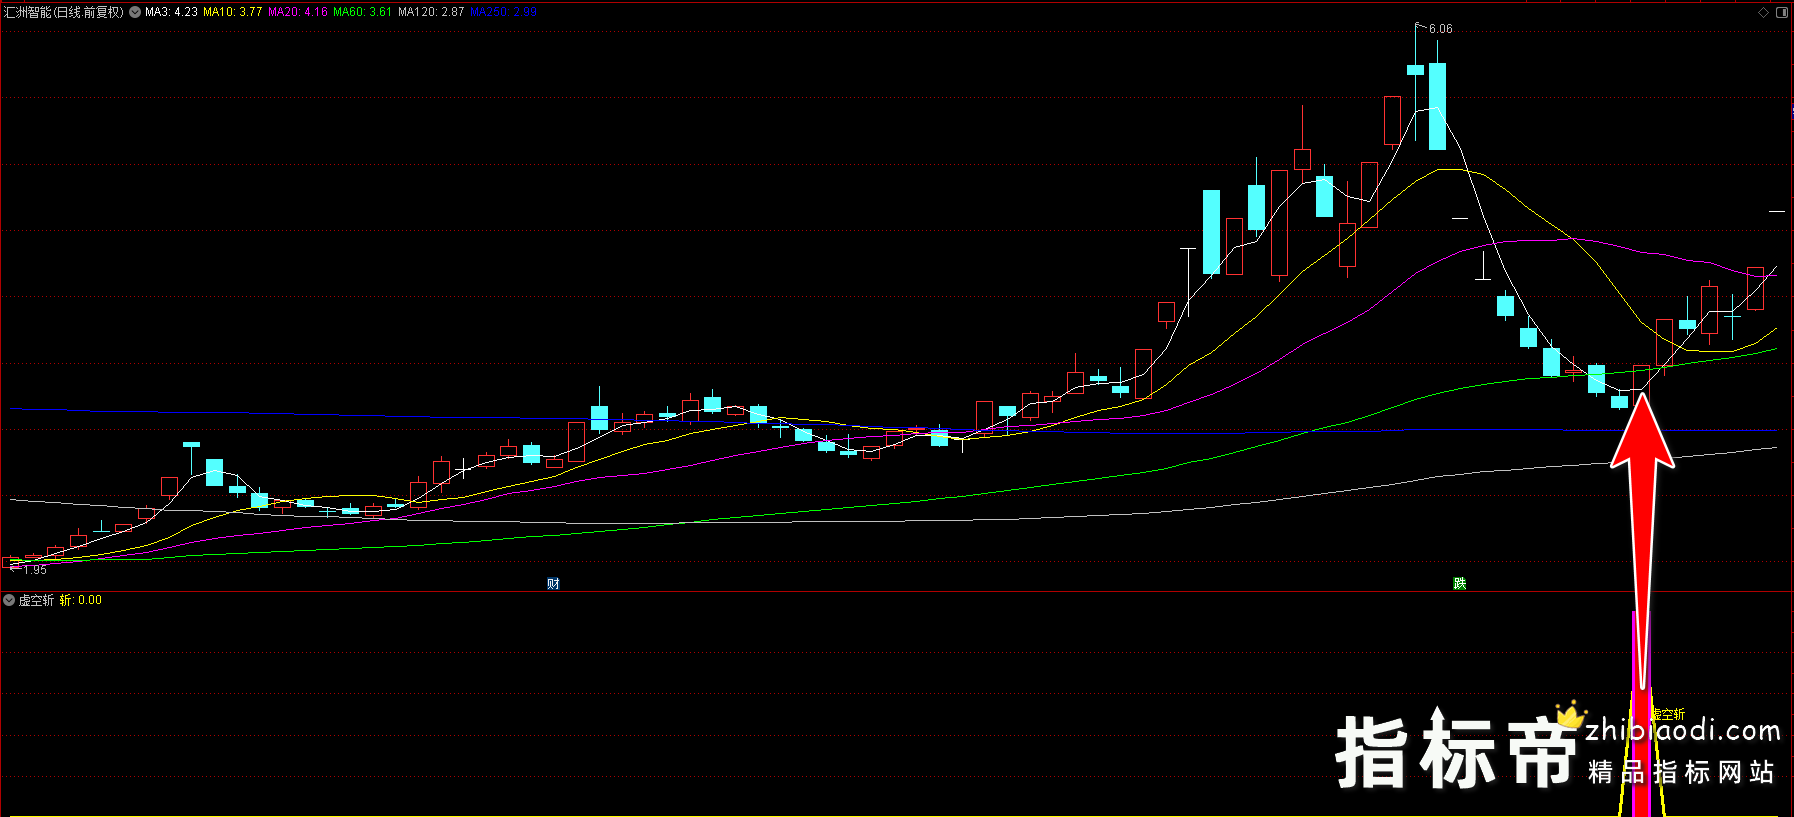1794x817 pixels.
Task: Expand the dropdown beside 虚空斩 indicator name
Action: pos(9,600)
